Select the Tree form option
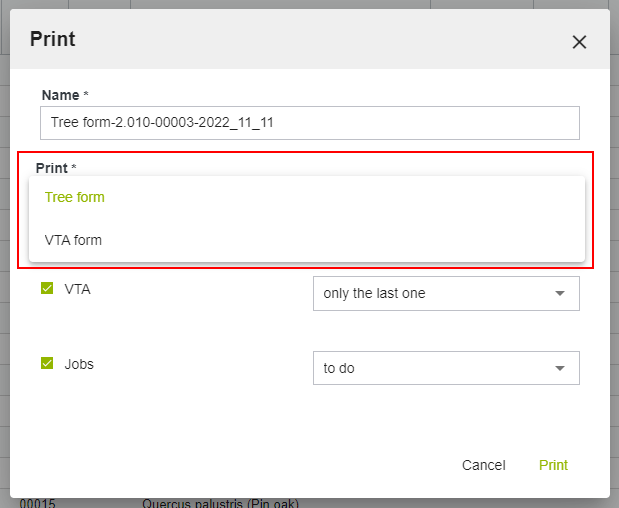This screenshot has height=508, width=619. (x=75, y=197)
